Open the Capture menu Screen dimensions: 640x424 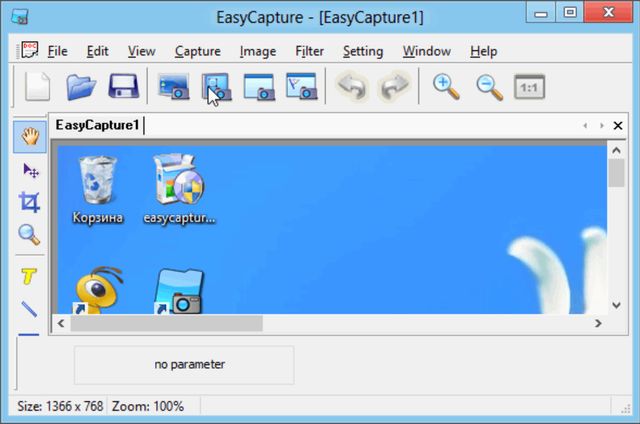(x=197, y=51)
